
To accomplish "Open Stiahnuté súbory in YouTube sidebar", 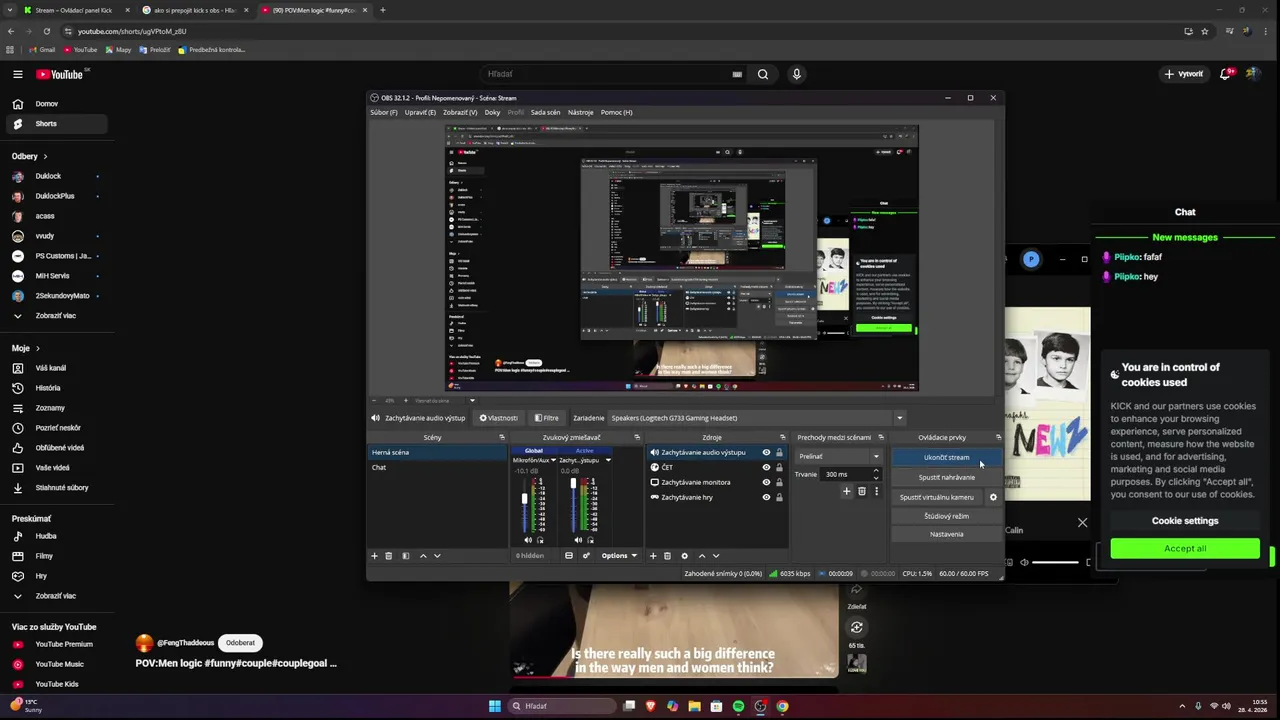I will pos(57,488).
